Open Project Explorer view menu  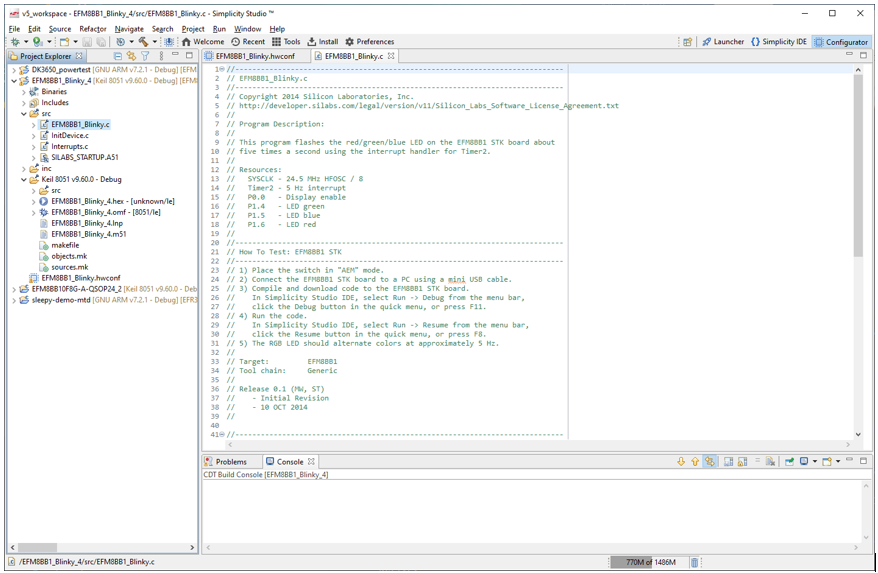pyautogui.click(x=161, y=56)
